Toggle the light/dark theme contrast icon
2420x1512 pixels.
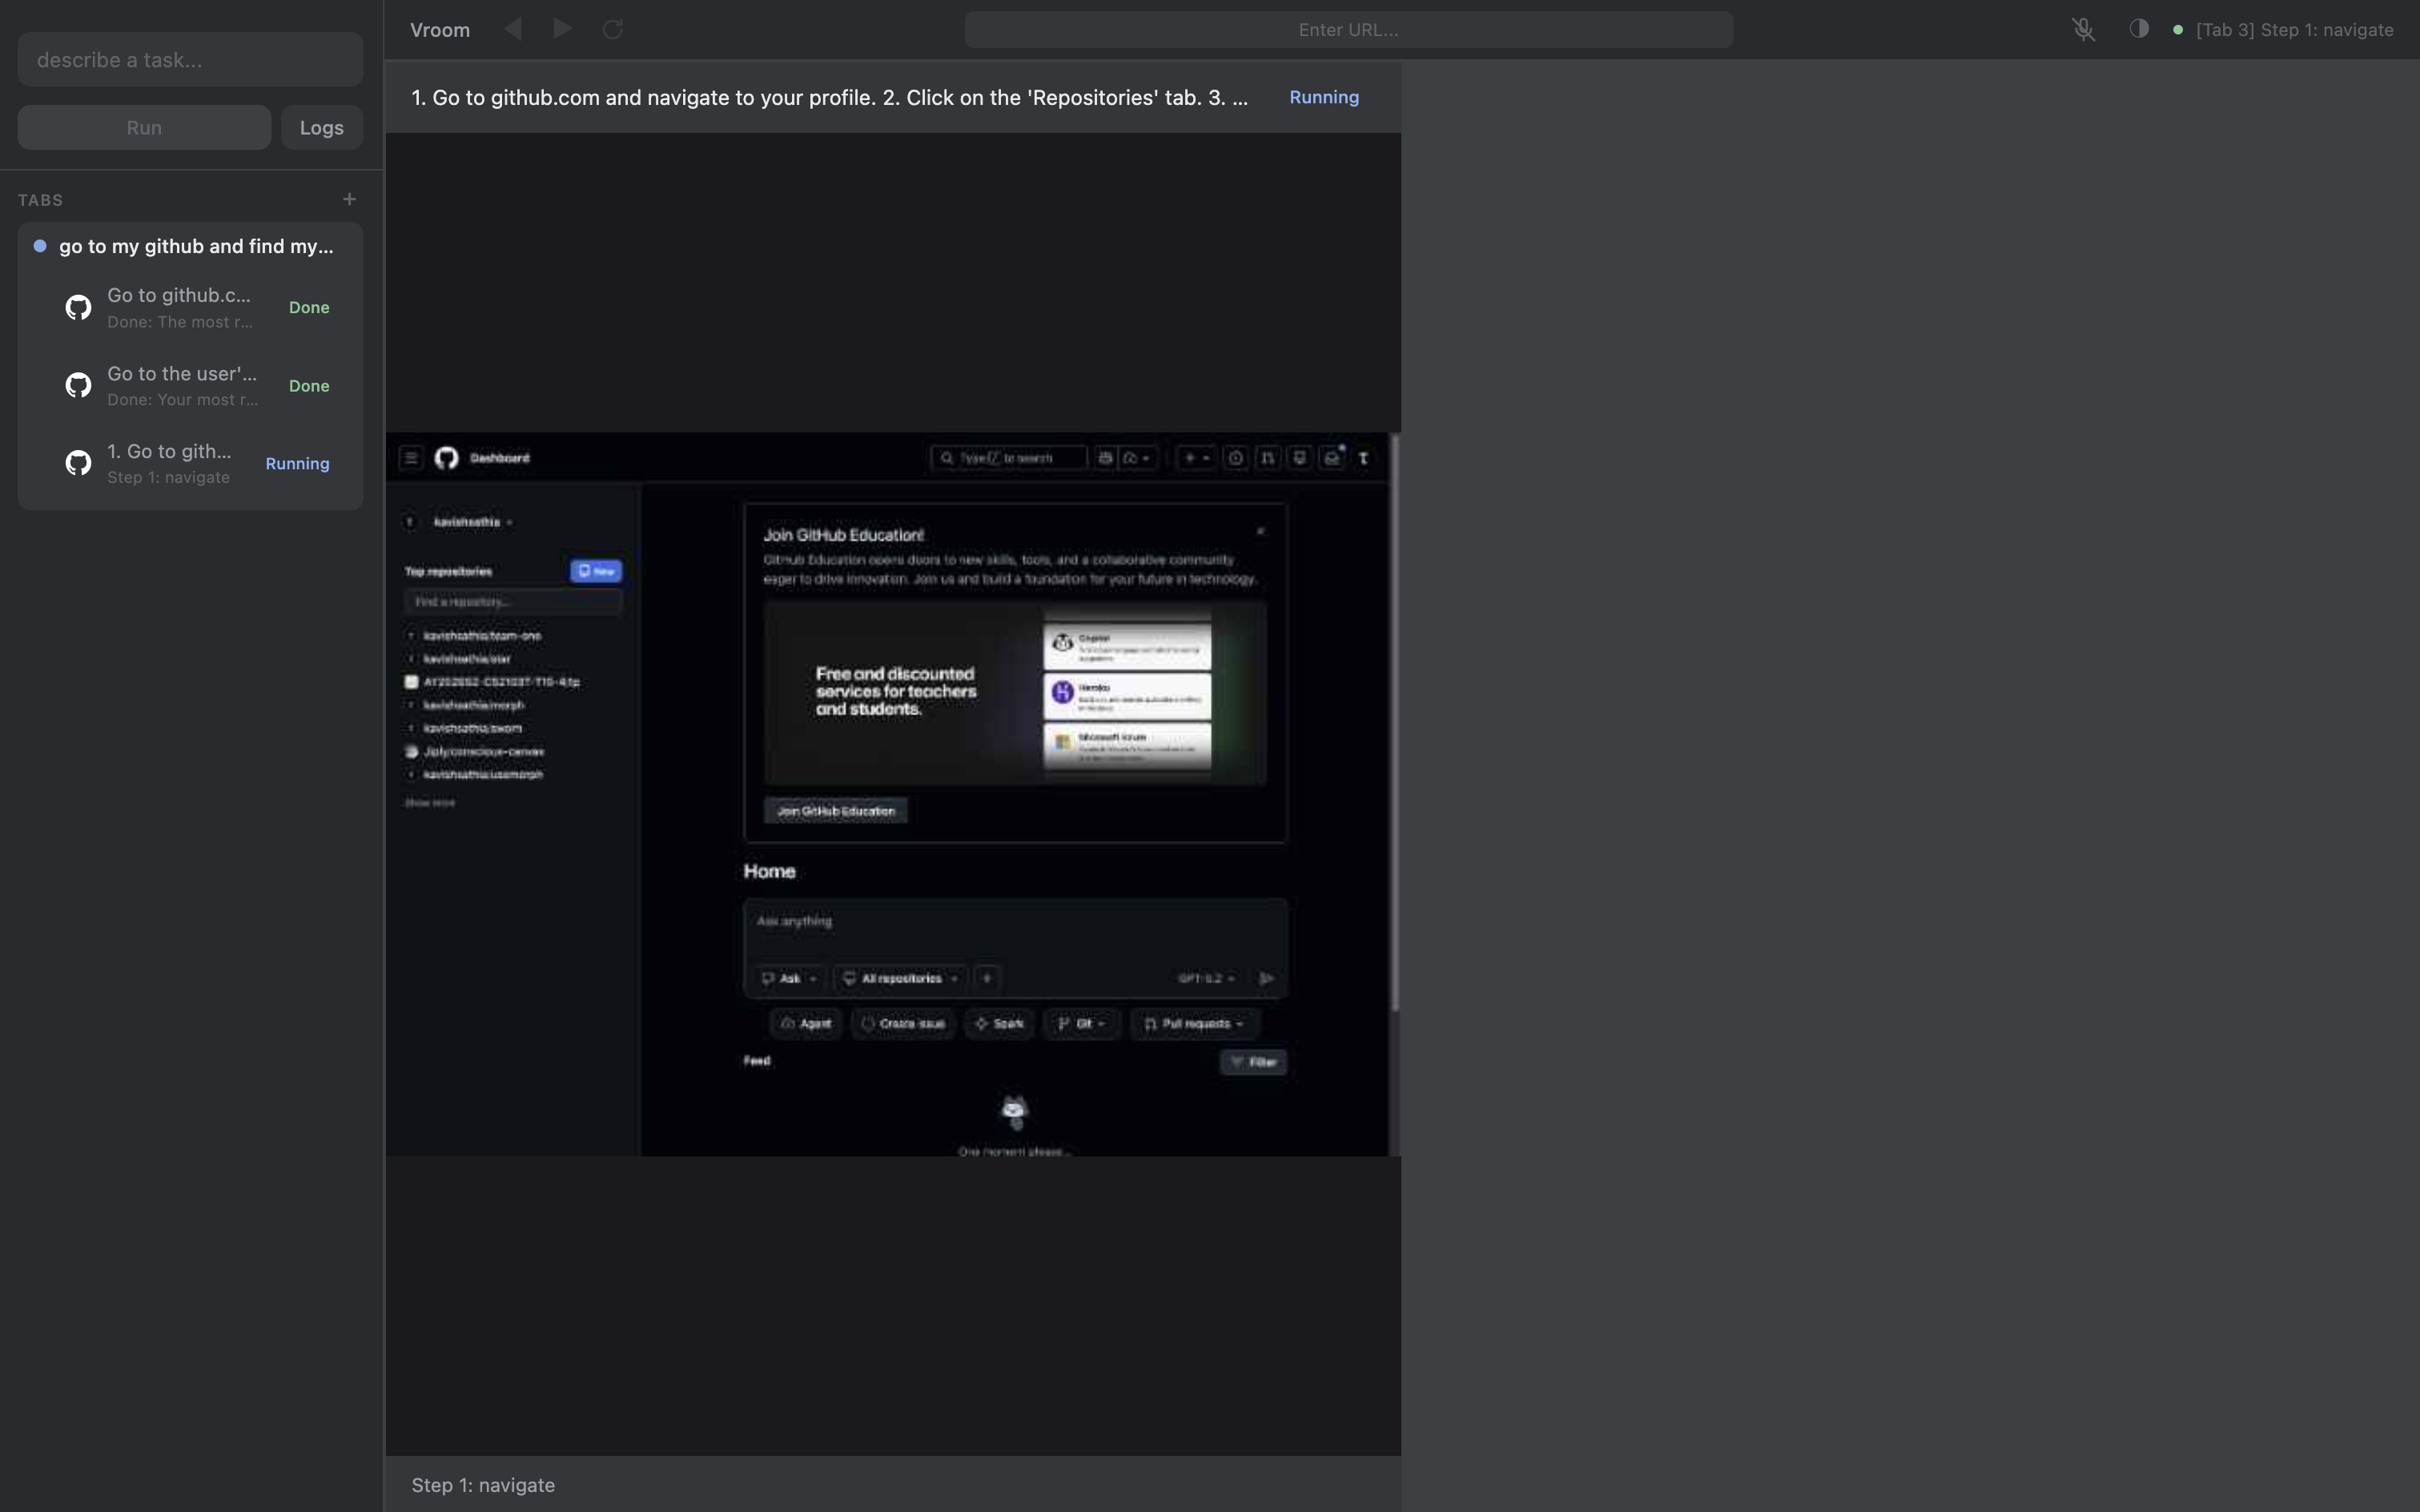tap(2138, 29)
